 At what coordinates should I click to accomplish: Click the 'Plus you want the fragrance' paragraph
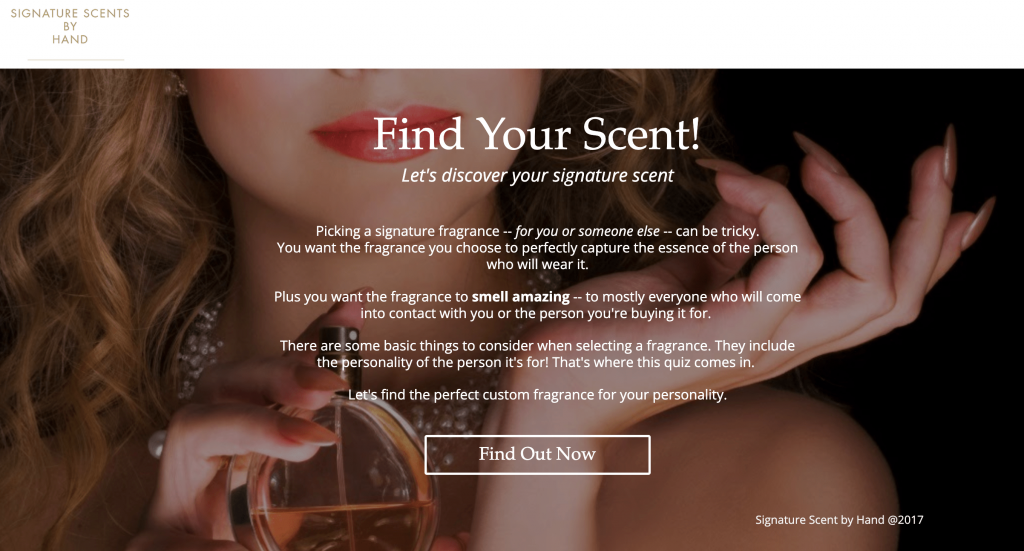pos(537,305)
